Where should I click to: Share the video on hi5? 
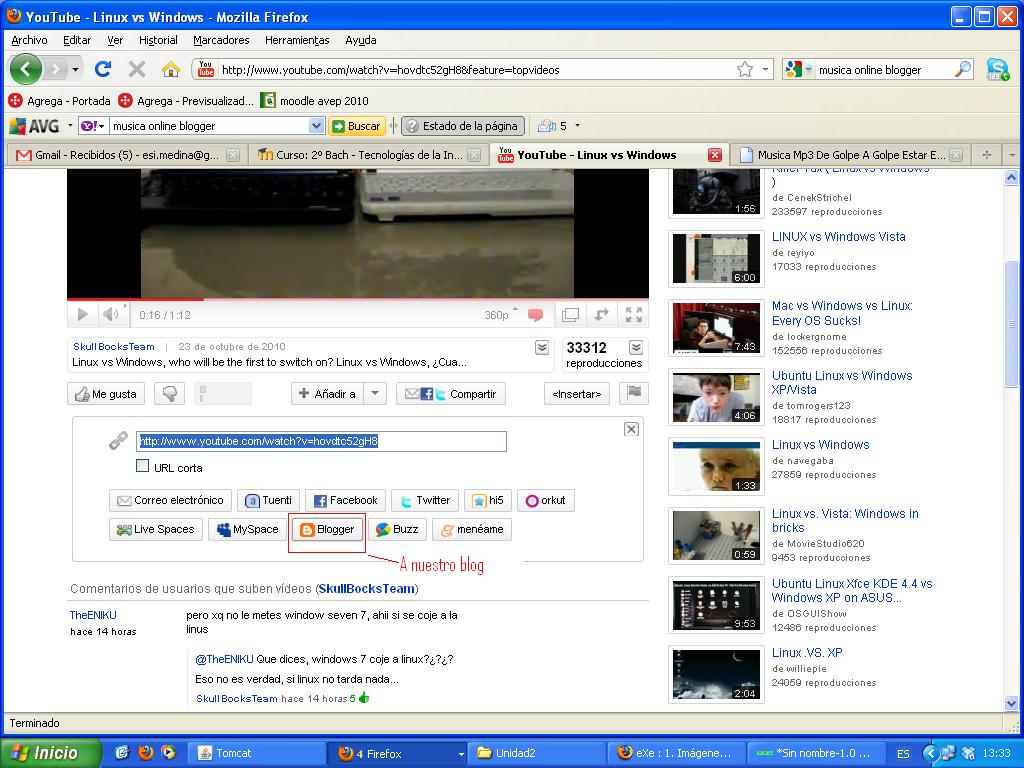click(488, 500)
